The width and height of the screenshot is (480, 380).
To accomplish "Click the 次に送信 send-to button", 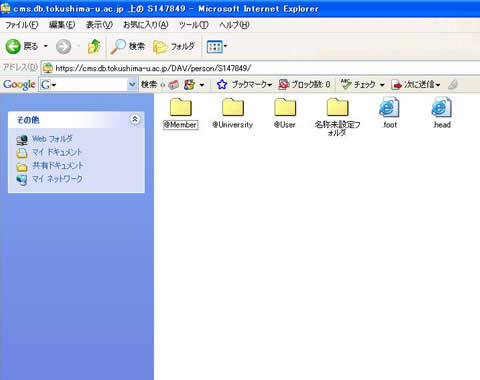I will [x=416, y=85].
